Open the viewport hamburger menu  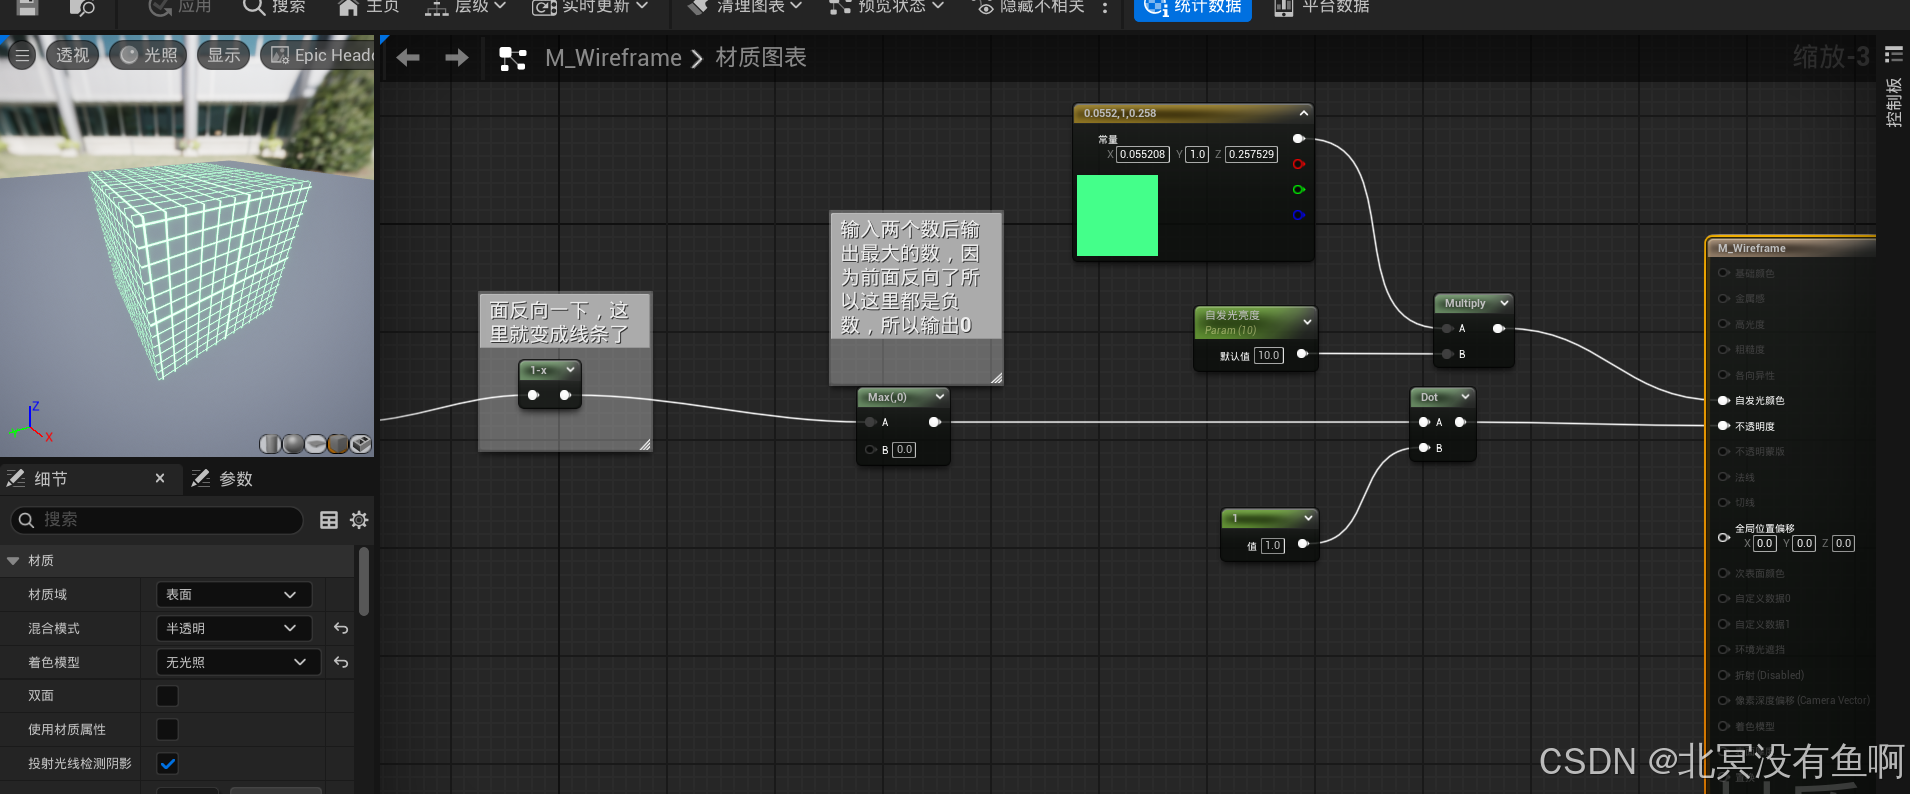tap(22, 55)
